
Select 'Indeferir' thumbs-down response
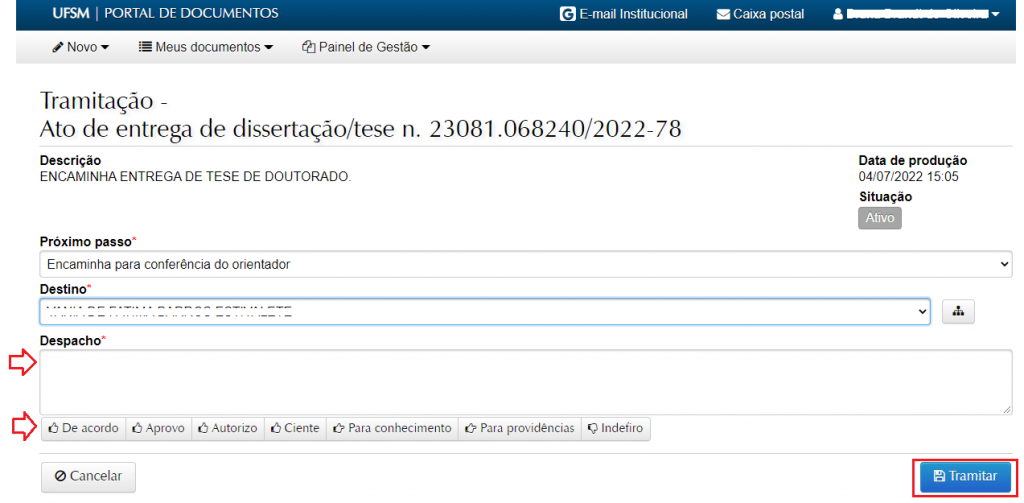coord(615,428)
